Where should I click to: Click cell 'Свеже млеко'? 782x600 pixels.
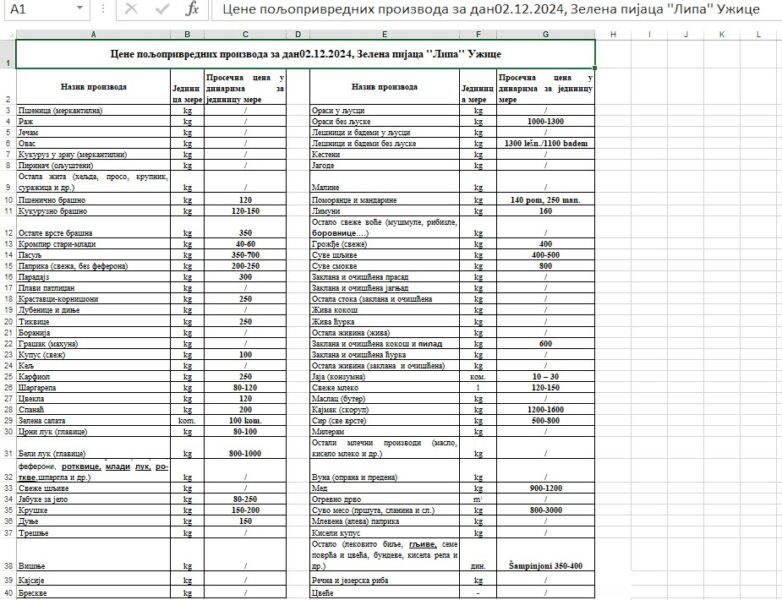pyautogui.click(x=385, y=388)
